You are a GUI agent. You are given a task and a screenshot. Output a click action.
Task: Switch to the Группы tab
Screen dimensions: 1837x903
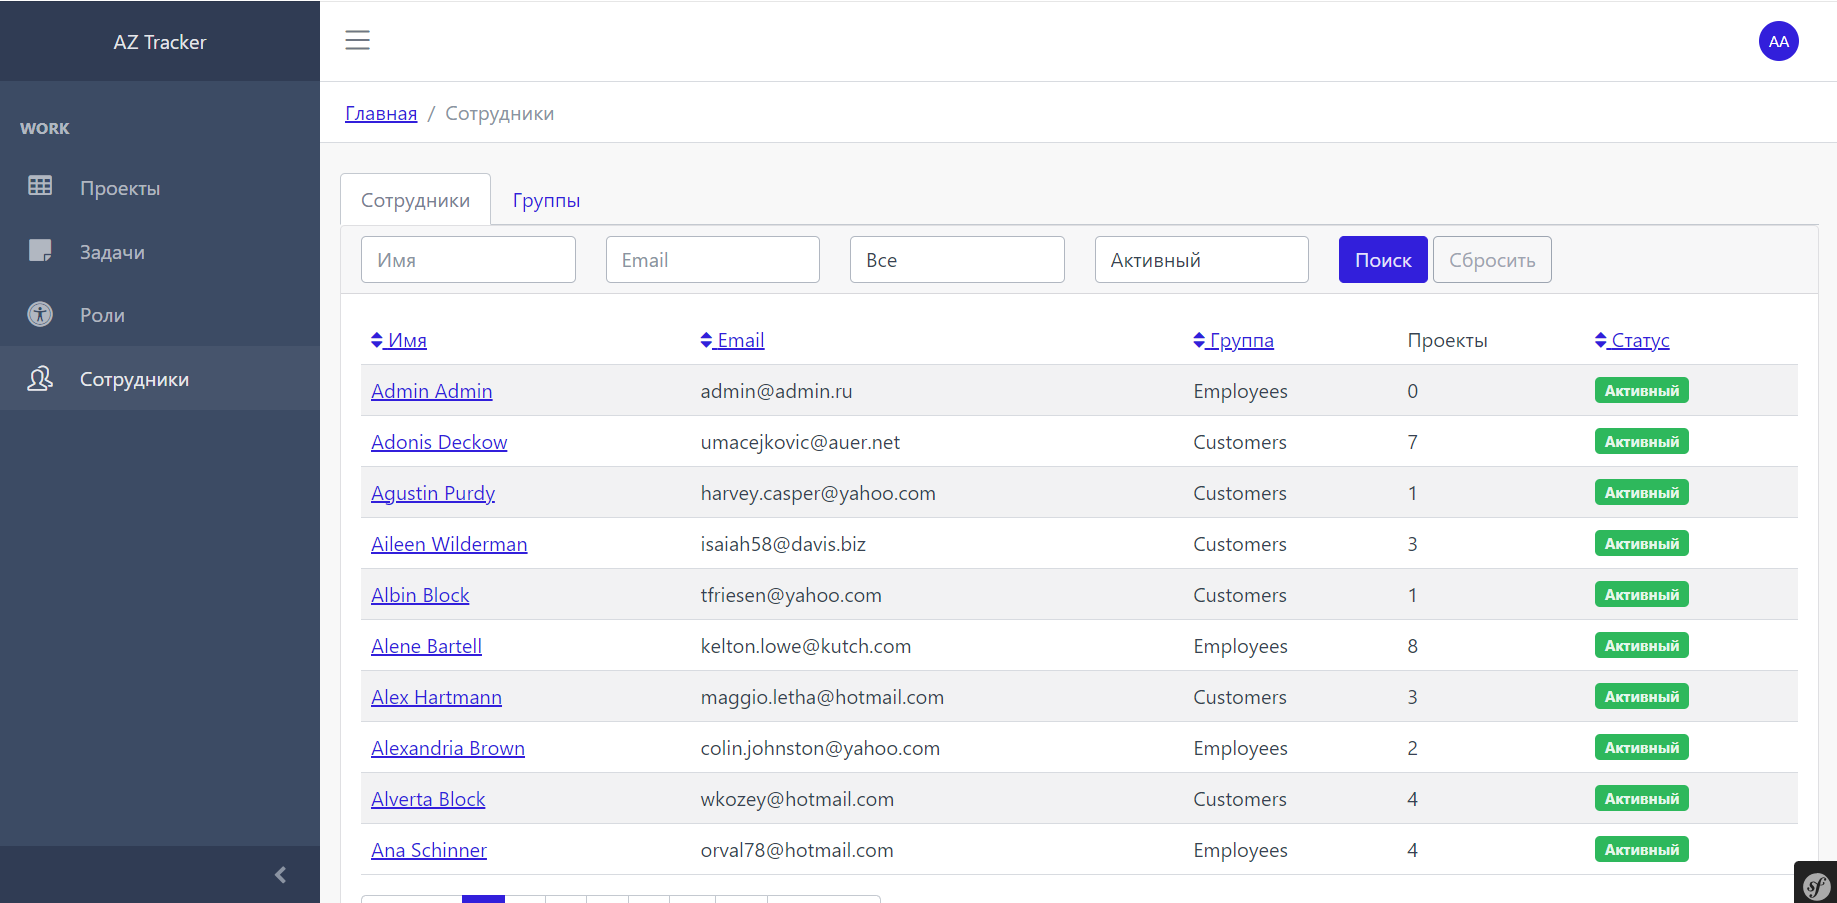[546, 200]
